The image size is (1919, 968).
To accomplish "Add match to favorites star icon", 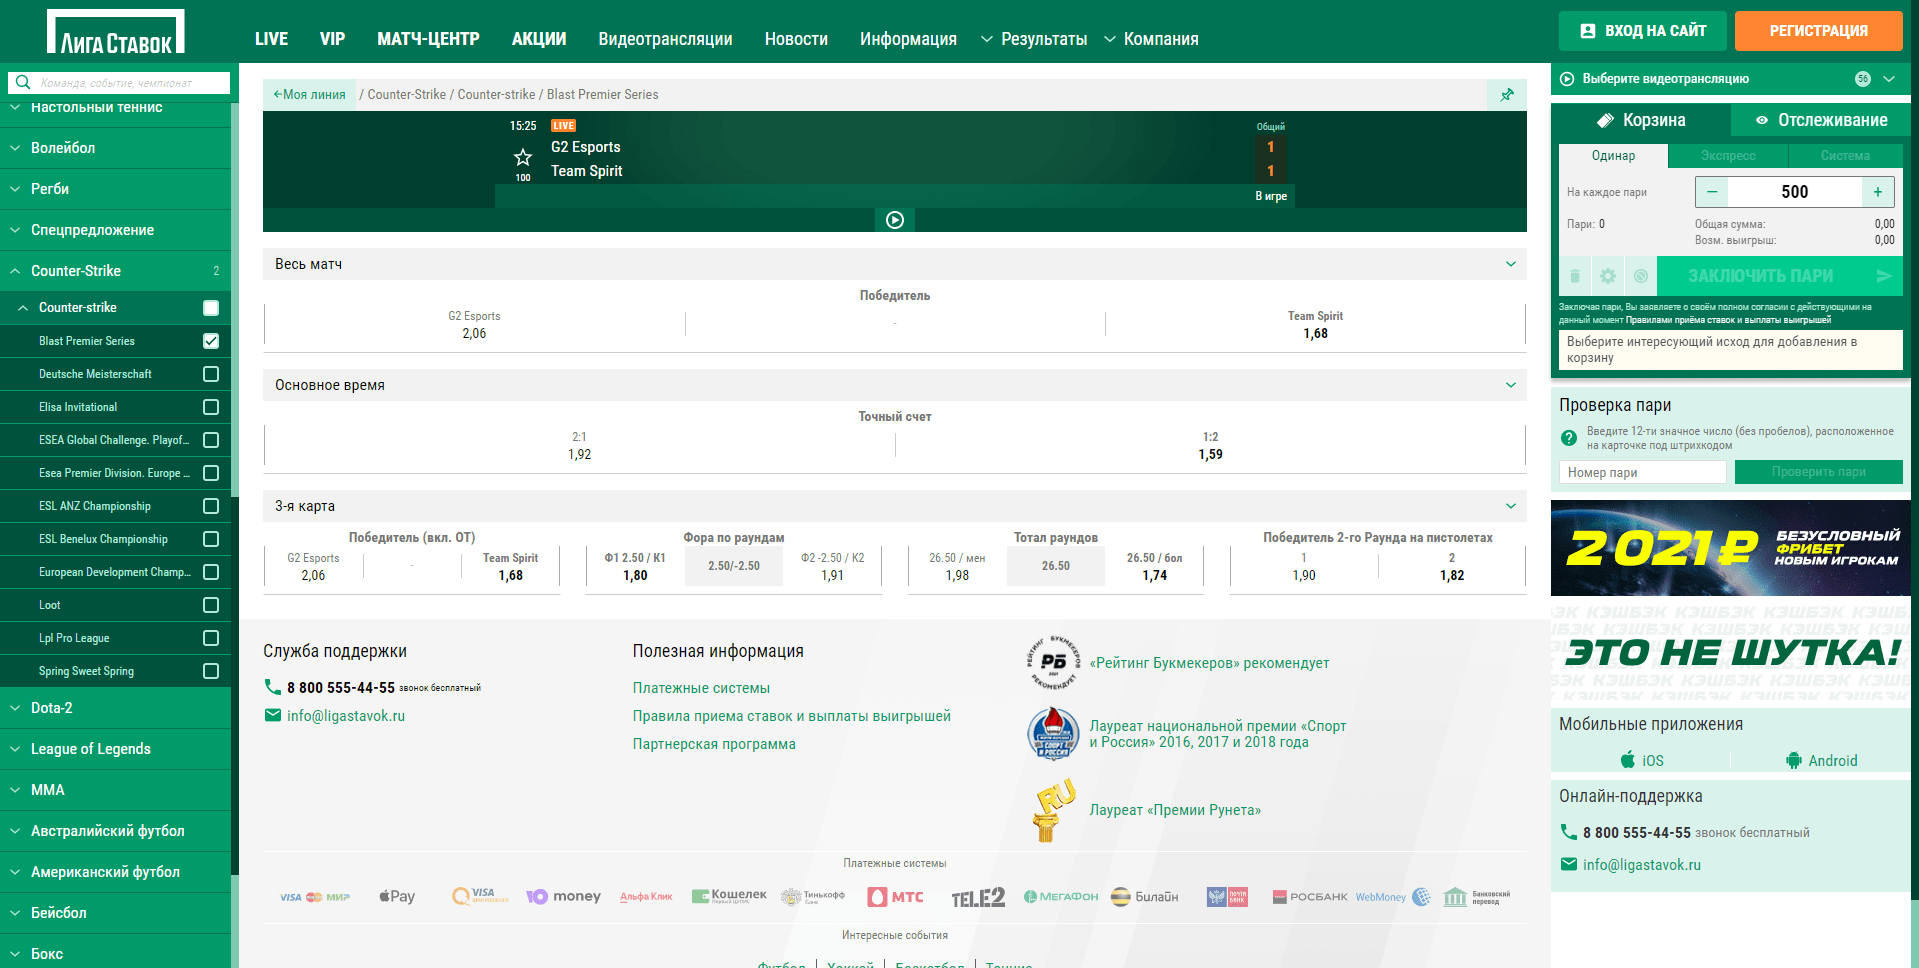I will tap(523, 157).
